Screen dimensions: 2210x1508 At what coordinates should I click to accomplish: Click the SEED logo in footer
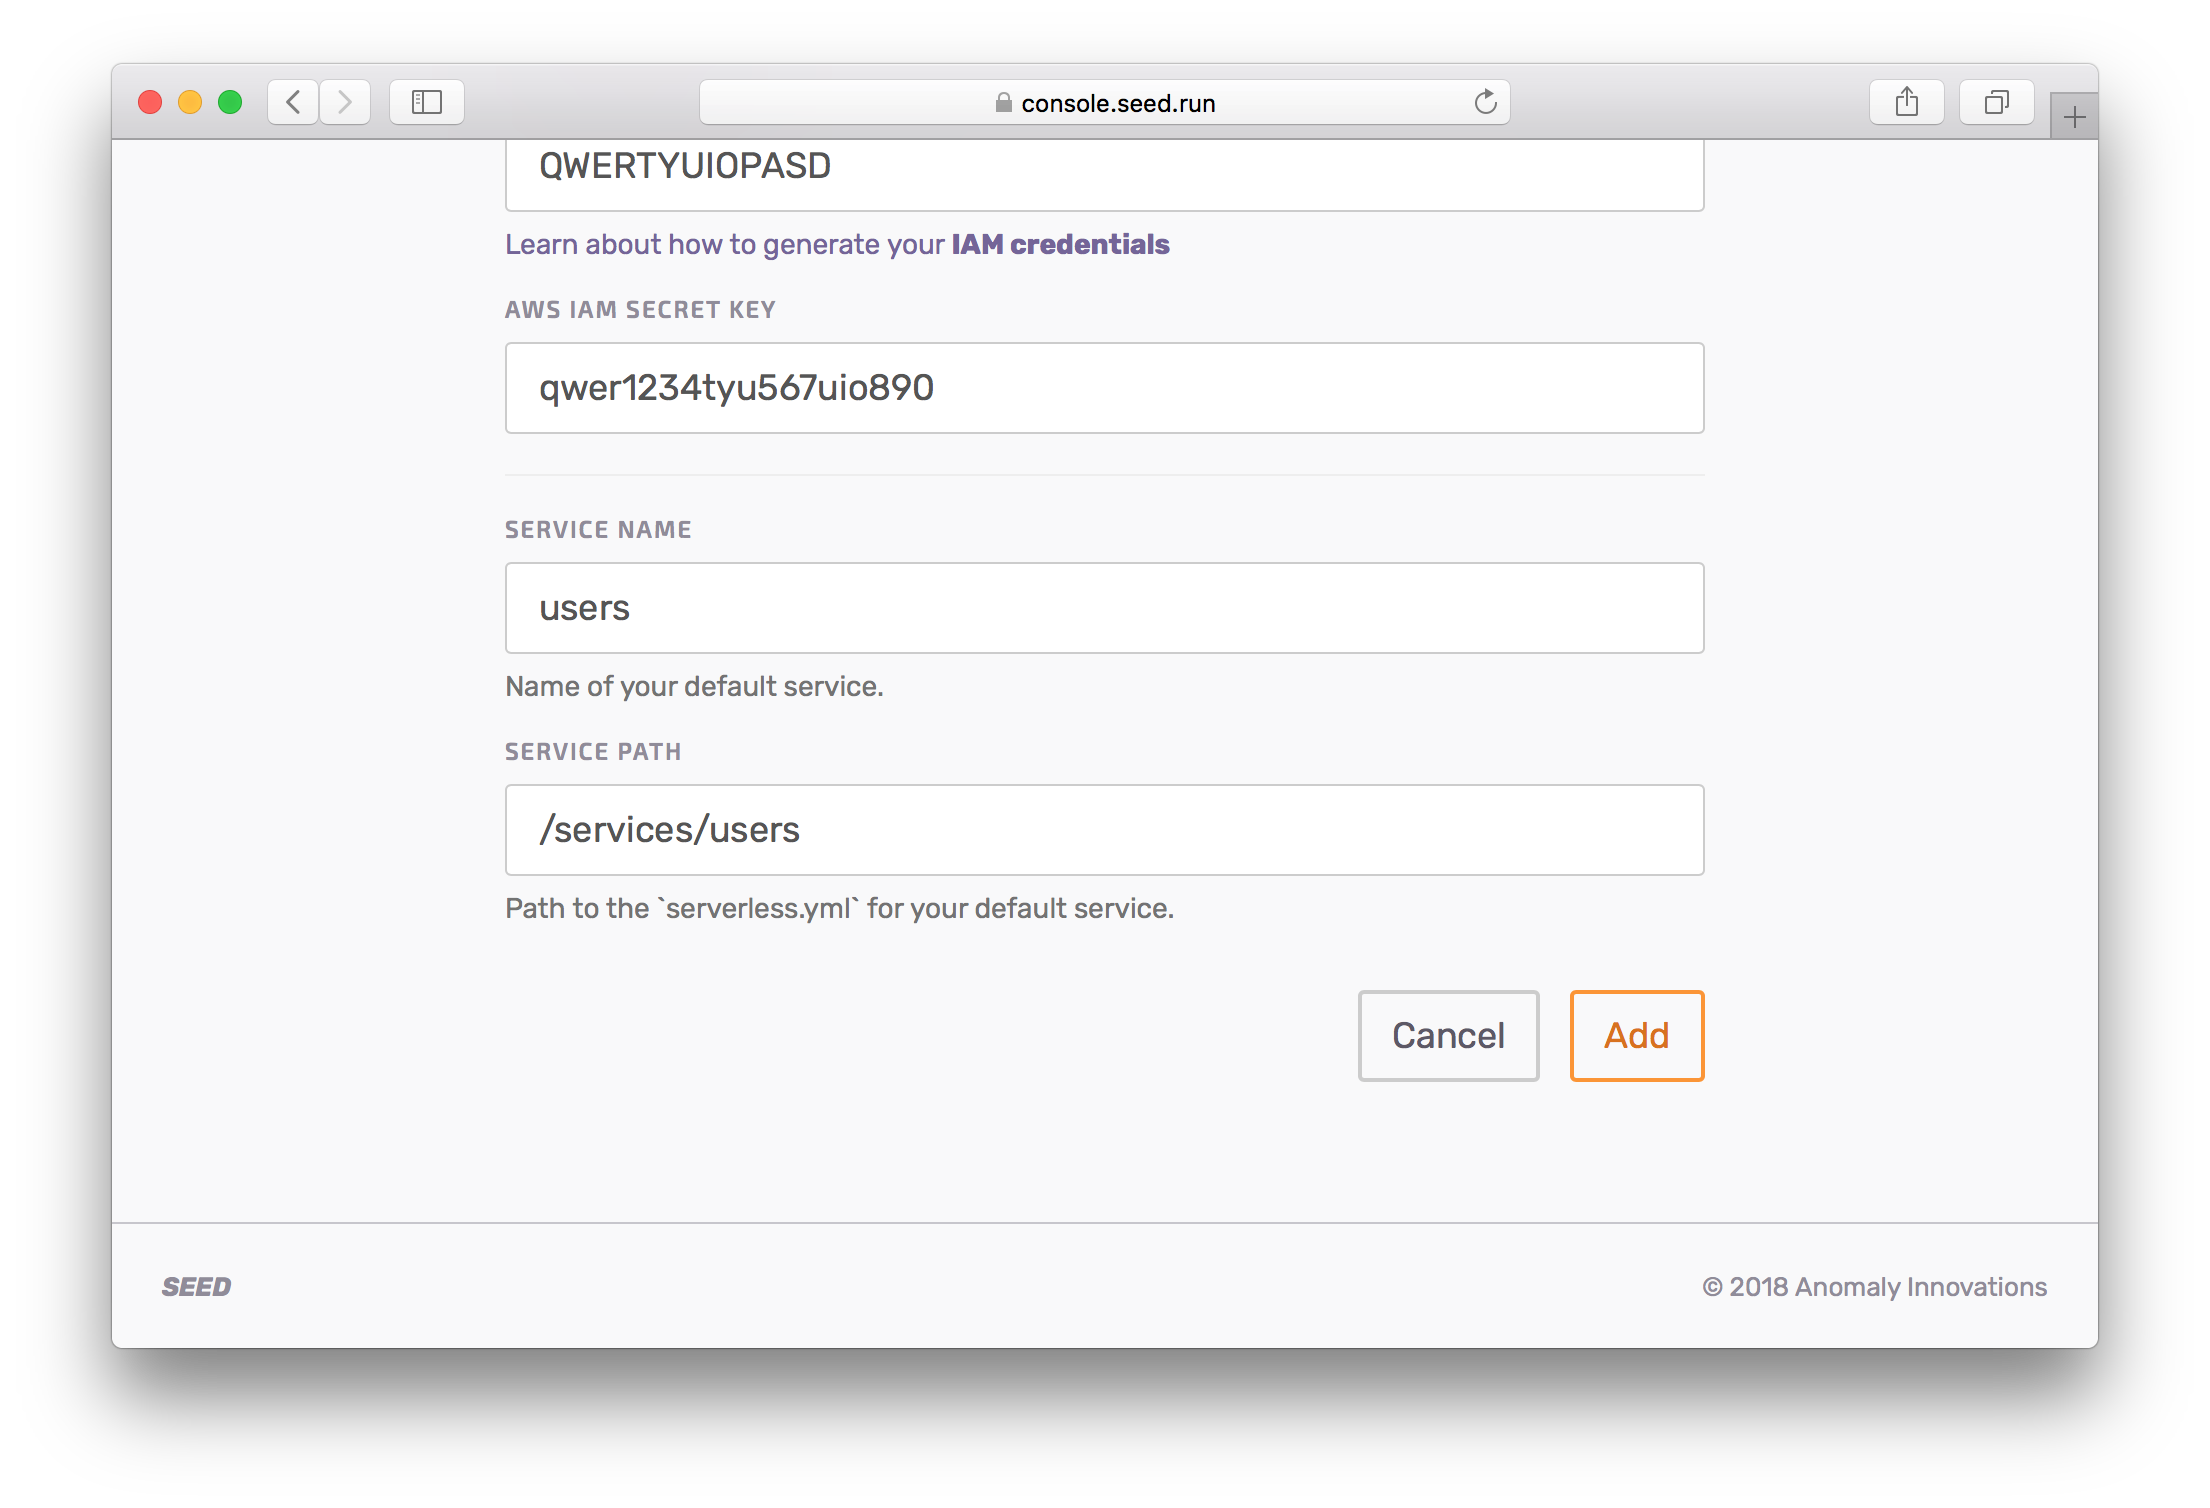pyautogui.click(x=197, y=1287)
